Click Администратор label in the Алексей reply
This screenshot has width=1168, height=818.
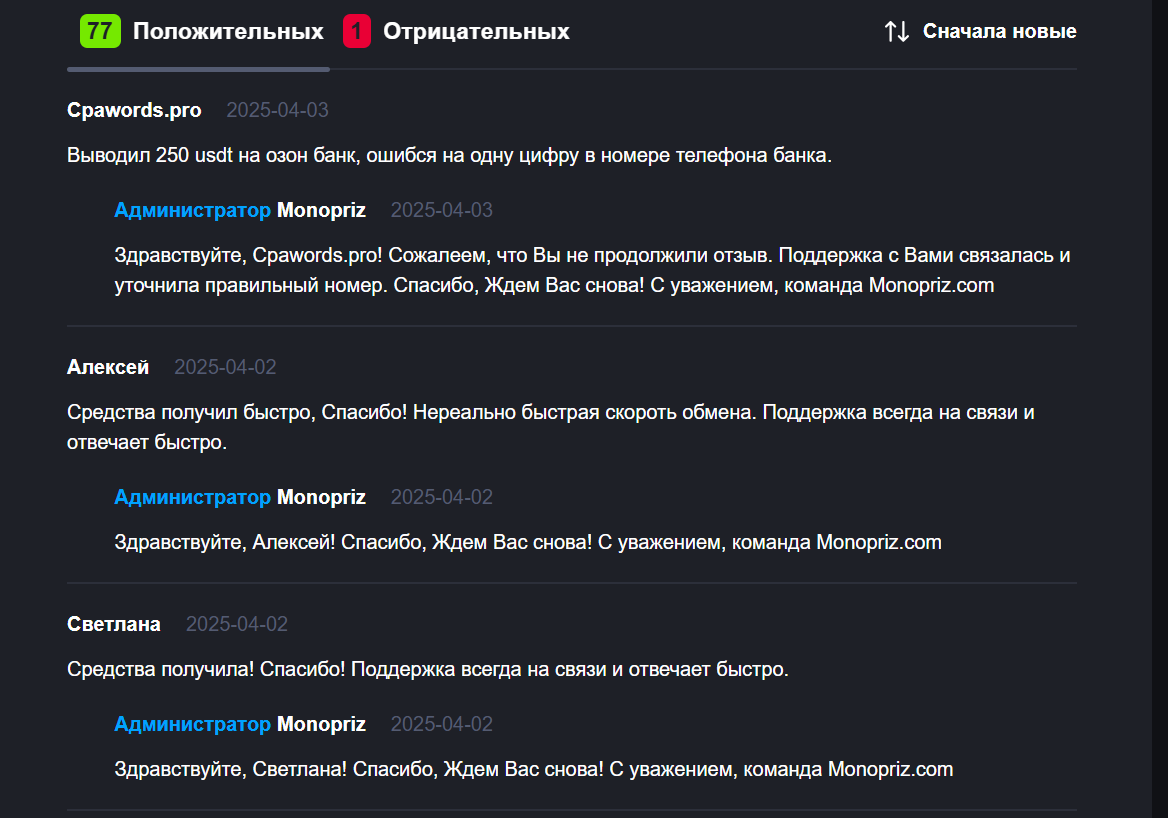click(x=192, y=497)
